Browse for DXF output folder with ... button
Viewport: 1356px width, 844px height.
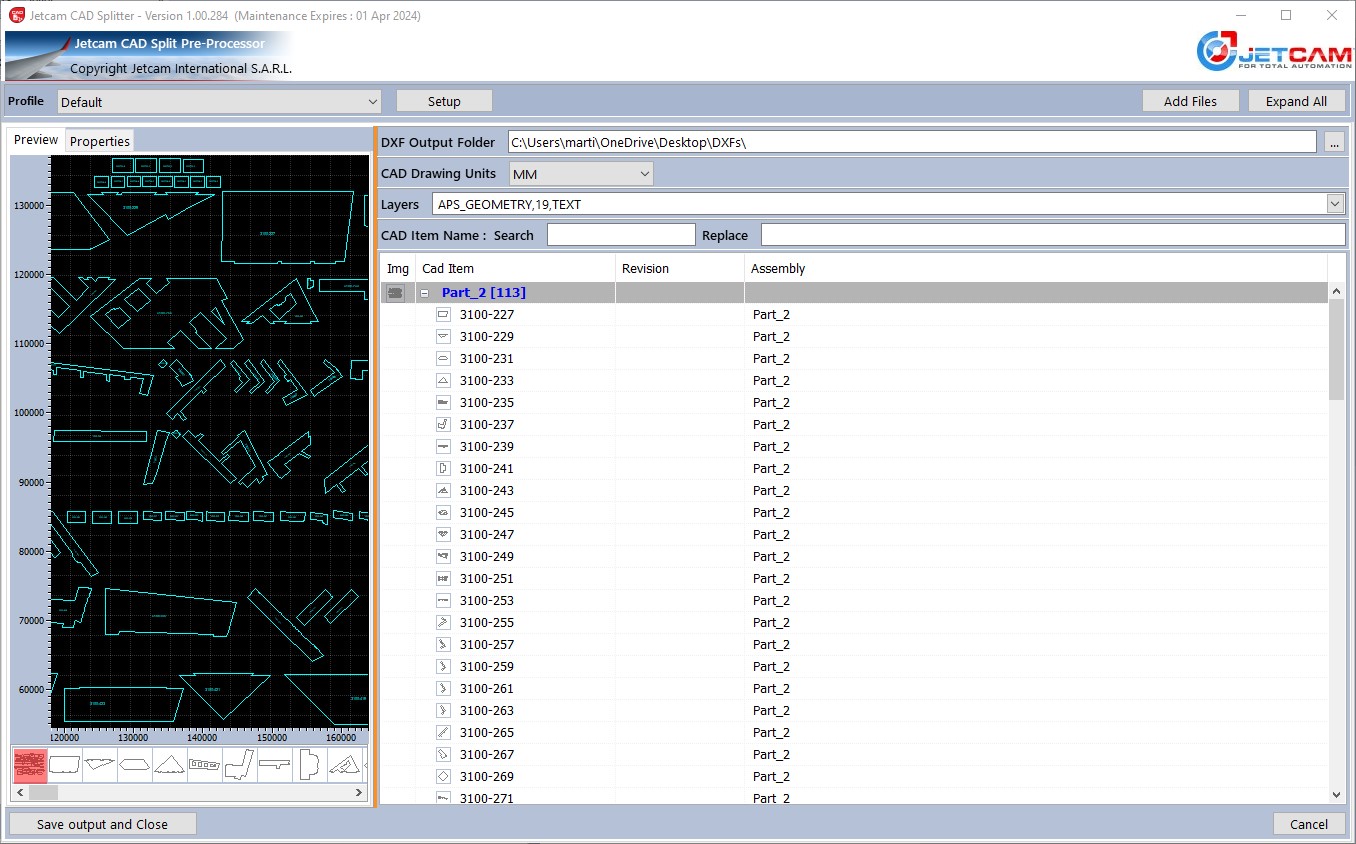pyautogui.click(x=1334, y=142)
